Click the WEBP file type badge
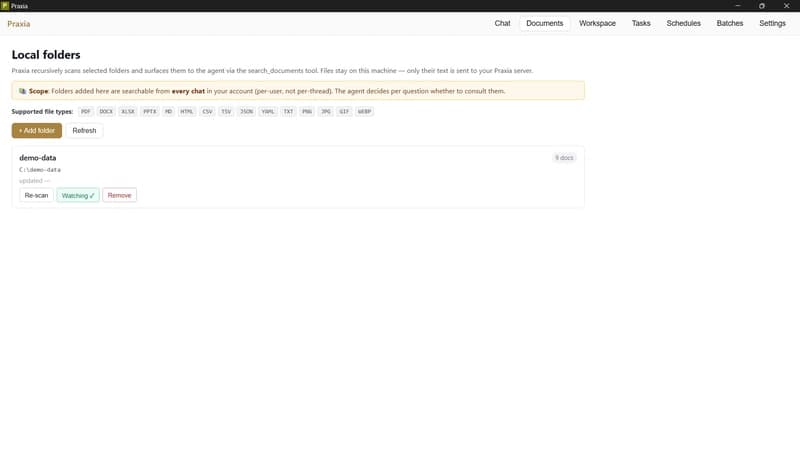Viewport: 800px width, 450px height. point(364,112)
